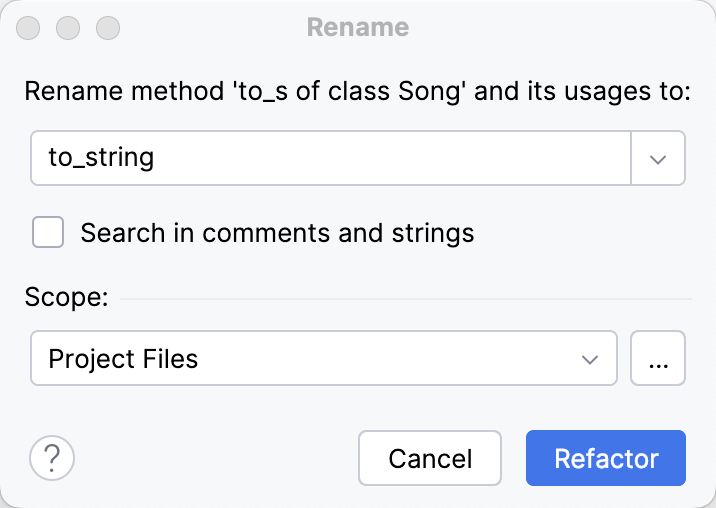The width and height of the screenshot is (716, 508).
Task: Open the scope browse ellipsis button
Action: click(658, 358)
